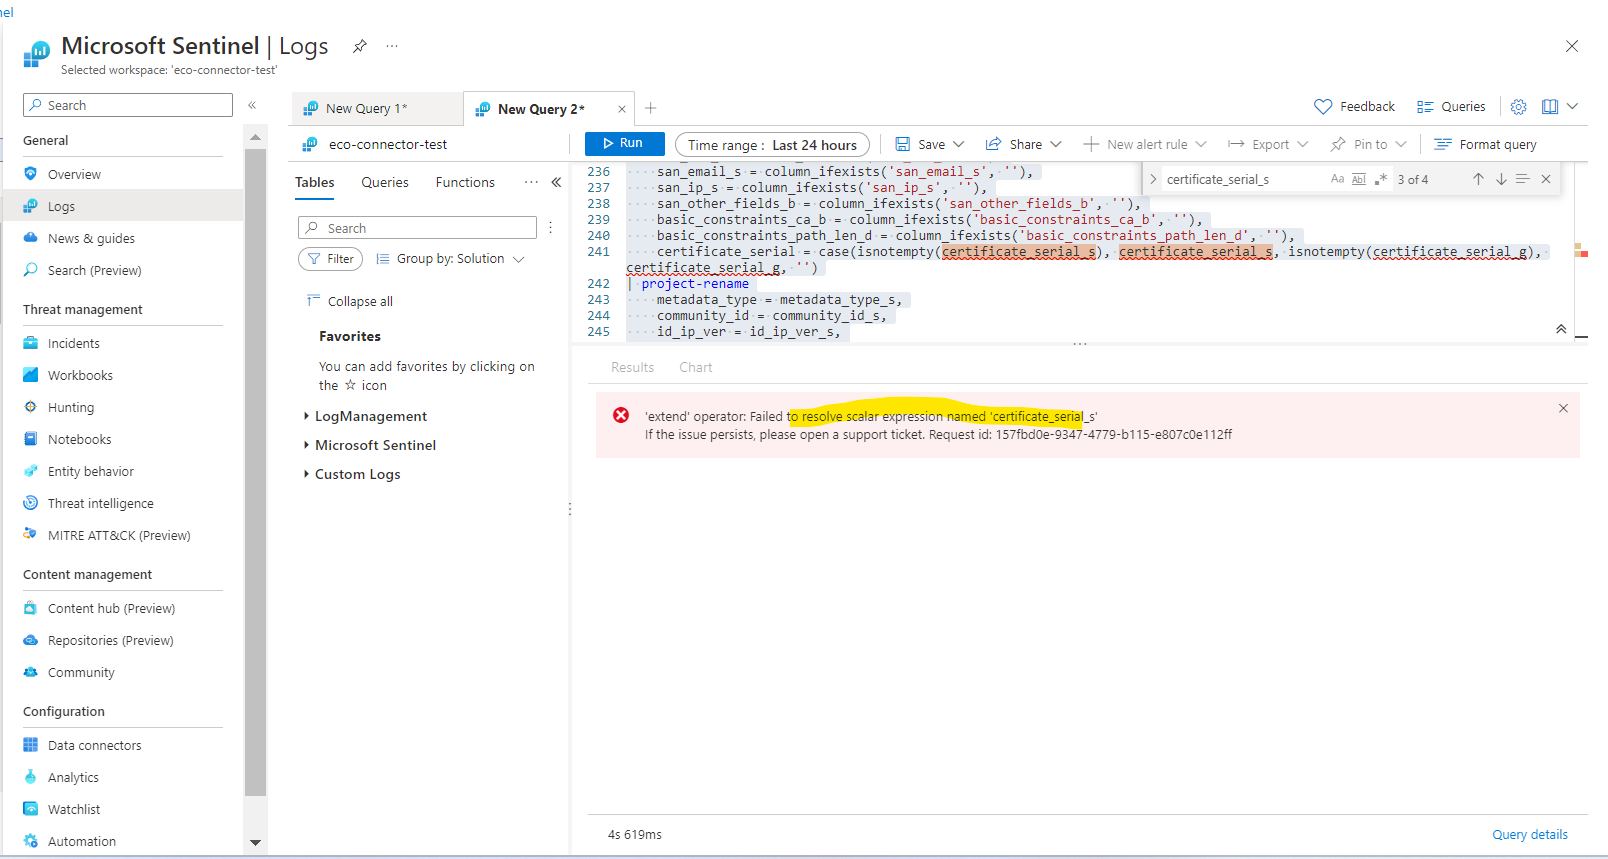Image resolution: width=1608 pixels, height=859 pixels.
Task: Pin the Microsoft Sentinel Logs blade
Action: [x=360, y=46]
